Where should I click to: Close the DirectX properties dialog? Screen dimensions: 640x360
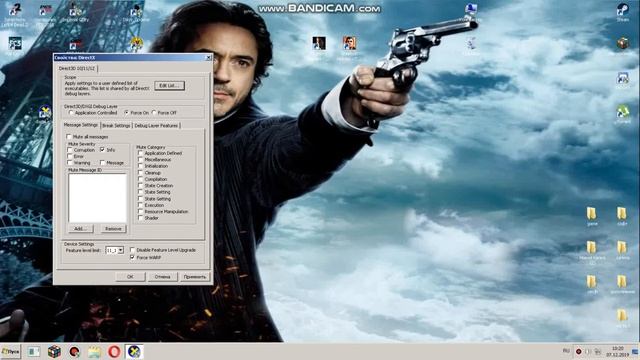tap(208, 58)
